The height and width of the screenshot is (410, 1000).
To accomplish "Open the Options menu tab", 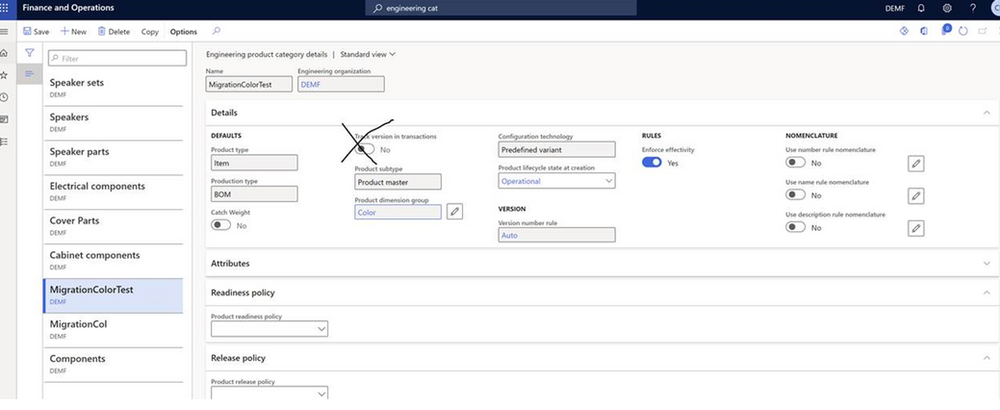I will [x=184, y=31].
